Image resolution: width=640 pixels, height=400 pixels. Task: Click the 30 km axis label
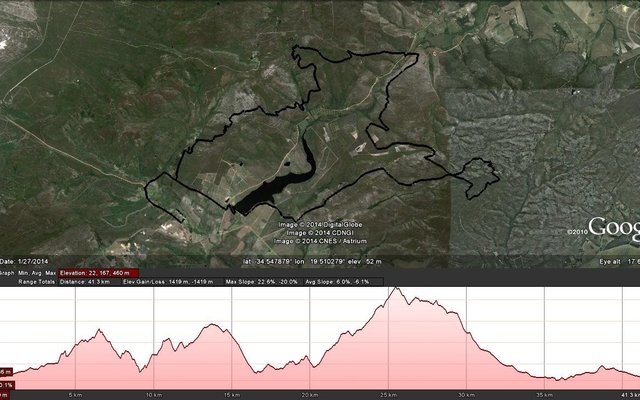[x=466, y=395]
